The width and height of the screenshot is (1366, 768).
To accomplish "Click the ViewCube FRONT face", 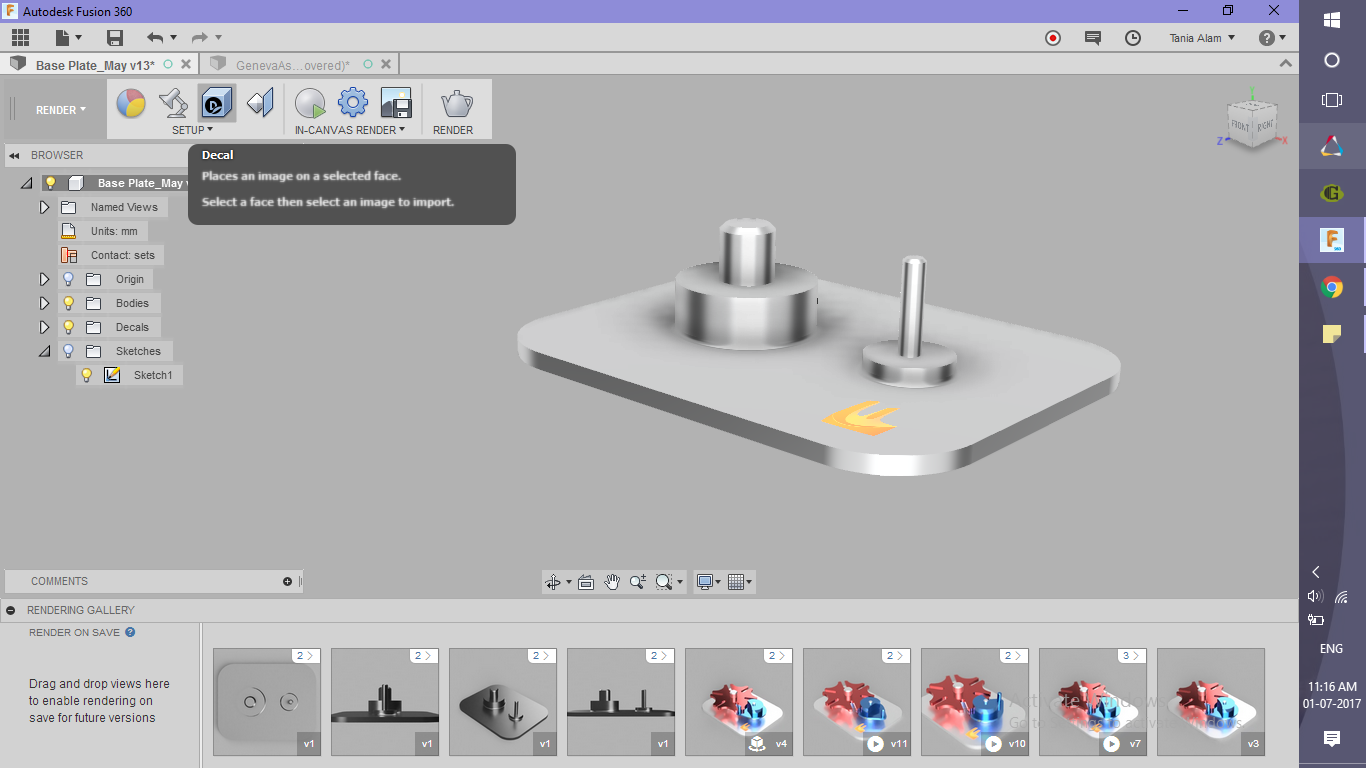I will 1240,127.
